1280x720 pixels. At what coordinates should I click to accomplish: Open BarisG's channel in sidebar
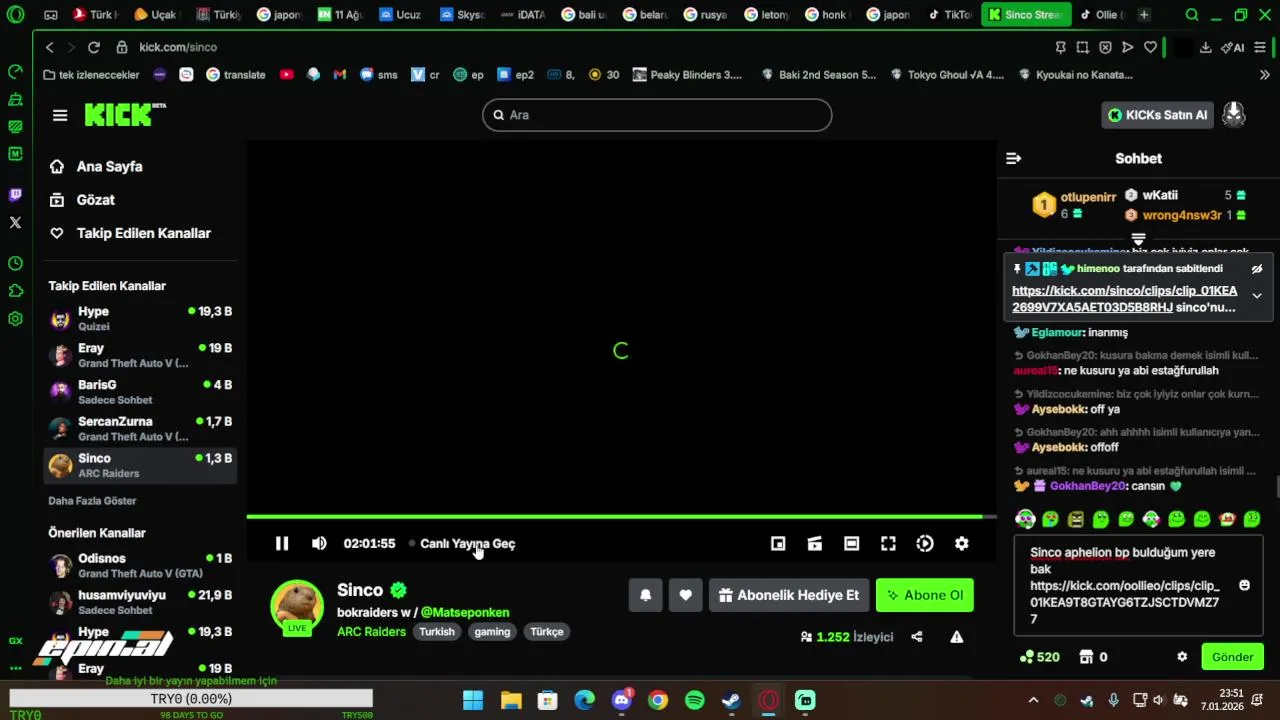(x=141, y=392)
